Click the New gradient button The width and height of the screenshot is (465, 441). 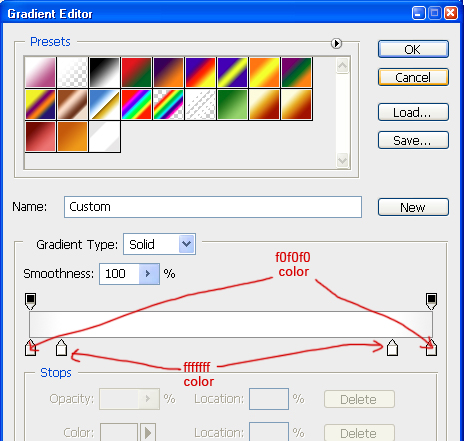[x=413, y=207]
